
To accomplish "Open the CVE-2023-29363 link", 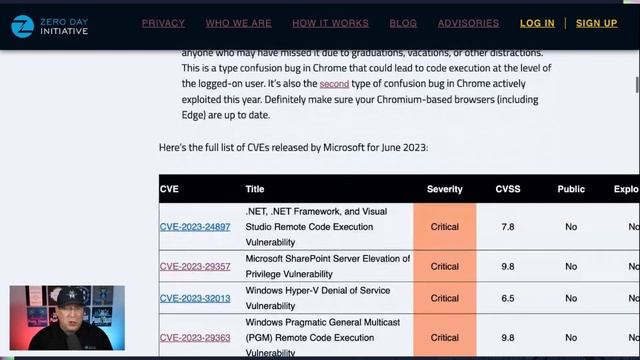I will coord(195,338).
